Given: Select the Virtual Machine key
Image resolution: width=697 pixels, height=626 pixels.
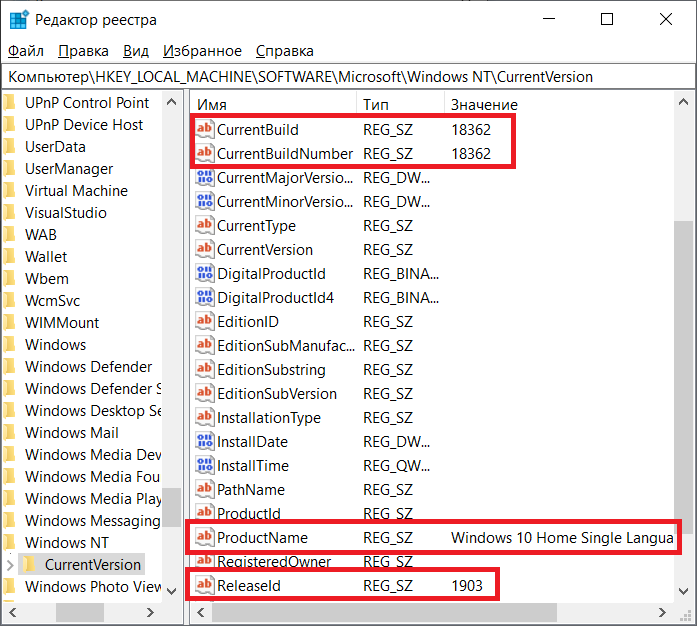Looking at the screenshot, I should point(76,191).
